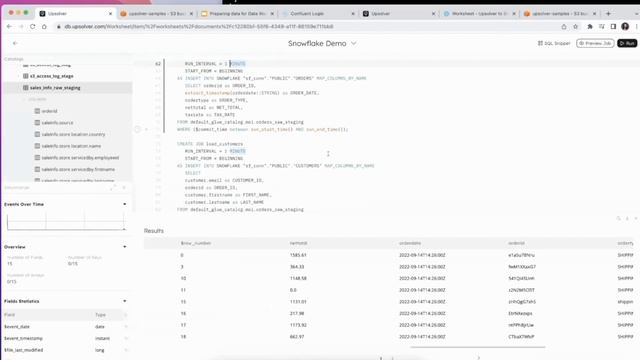Viewport: 640px width, 360px height.
Task: Click the browser back button
Action: (9, 27)
